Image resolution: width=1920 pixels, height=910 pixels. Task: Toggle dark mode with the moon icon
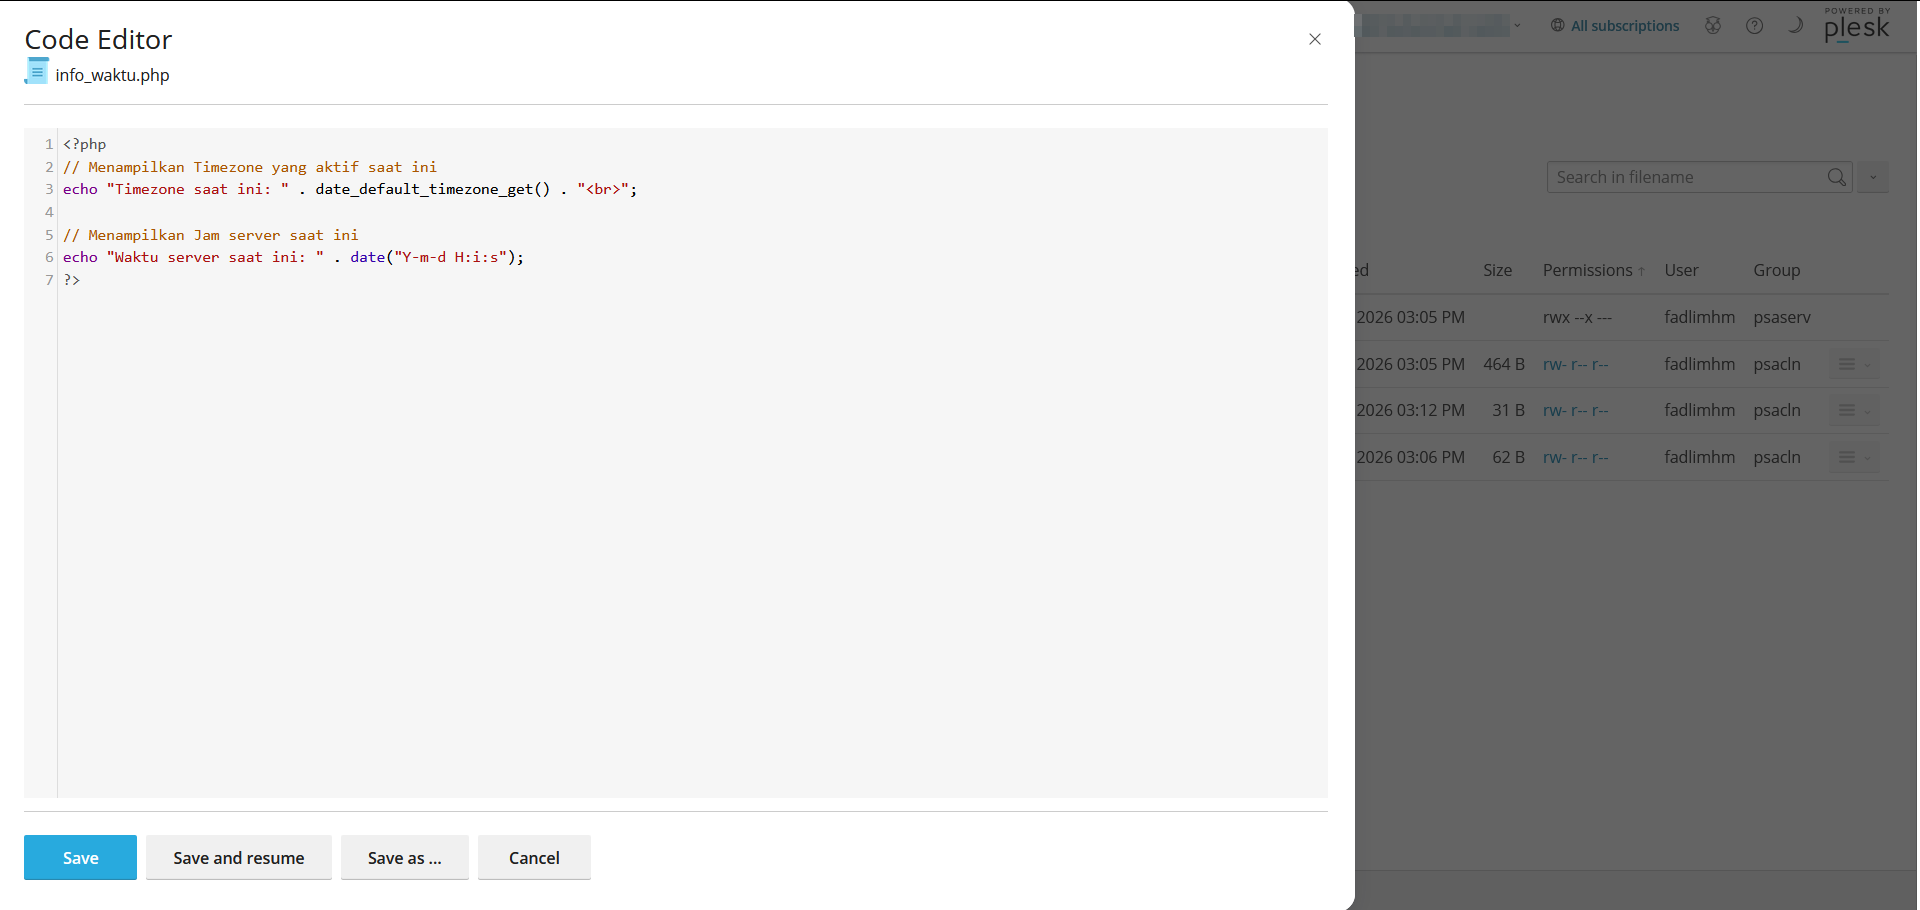click(1796, 25)
